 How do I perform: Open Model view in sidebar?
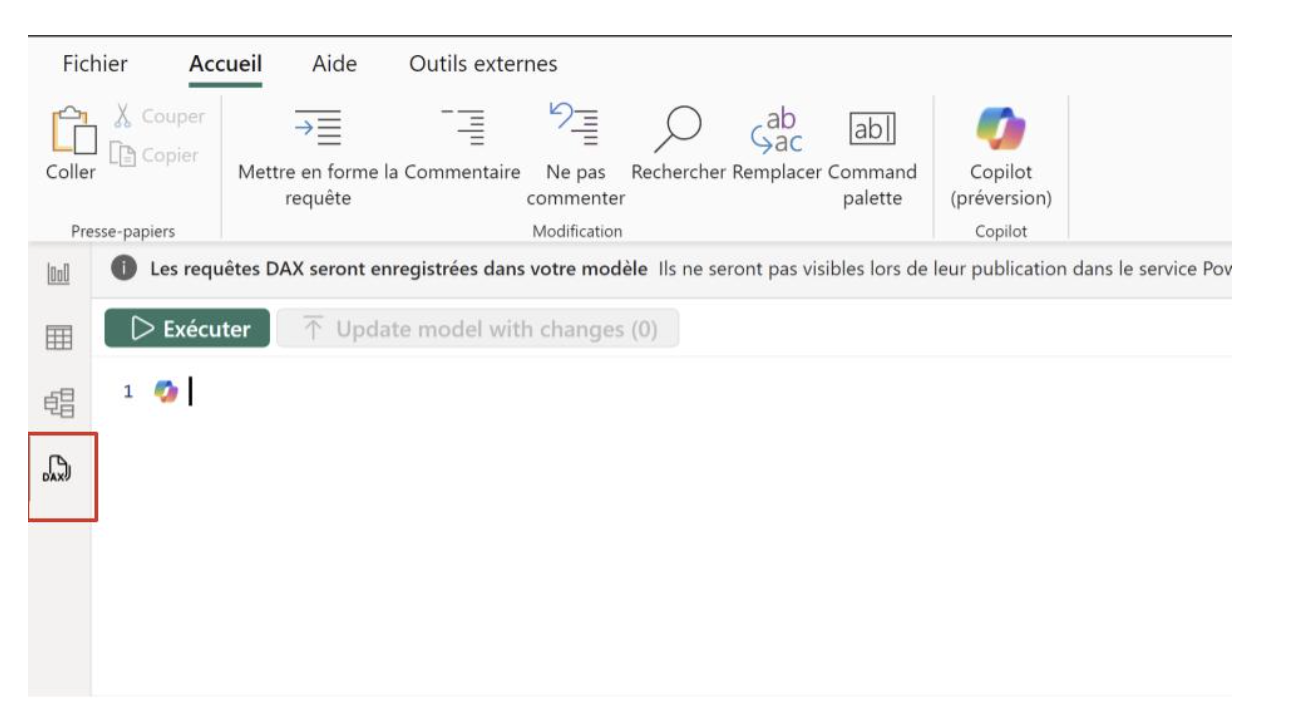(x=59, y=402)
